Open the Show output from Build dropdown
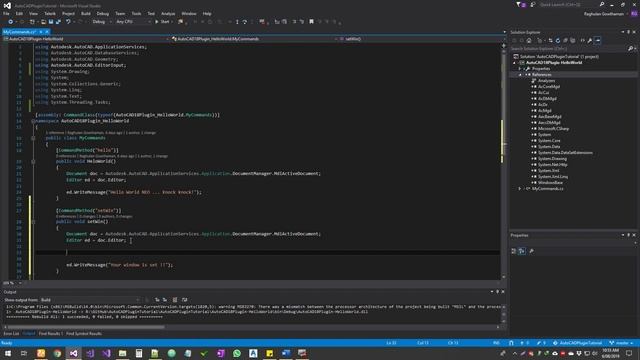Screen dimensions: 640x360 pos(89,300)
